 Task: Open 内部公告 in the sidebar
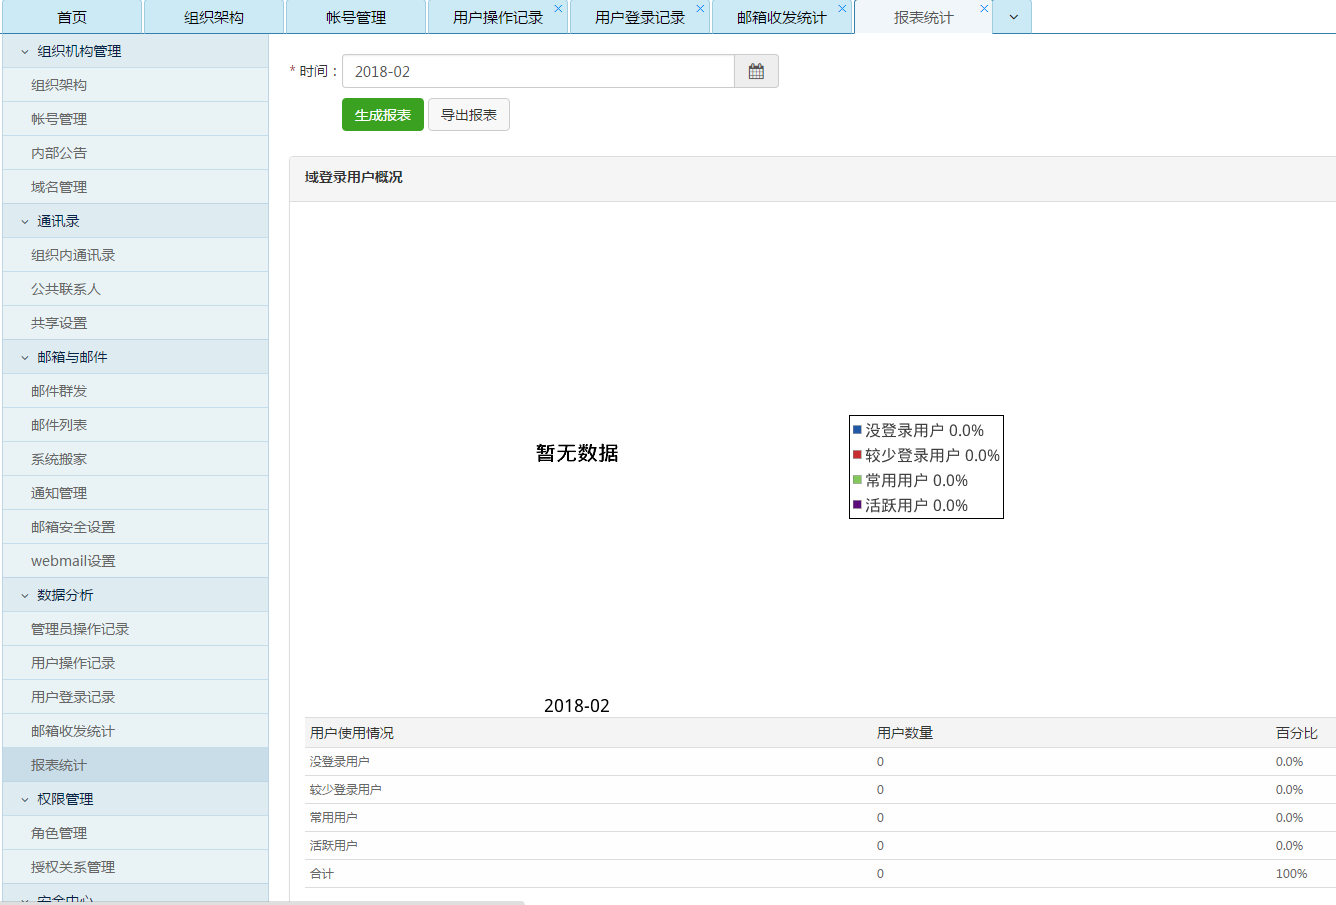tap(135, 153)
